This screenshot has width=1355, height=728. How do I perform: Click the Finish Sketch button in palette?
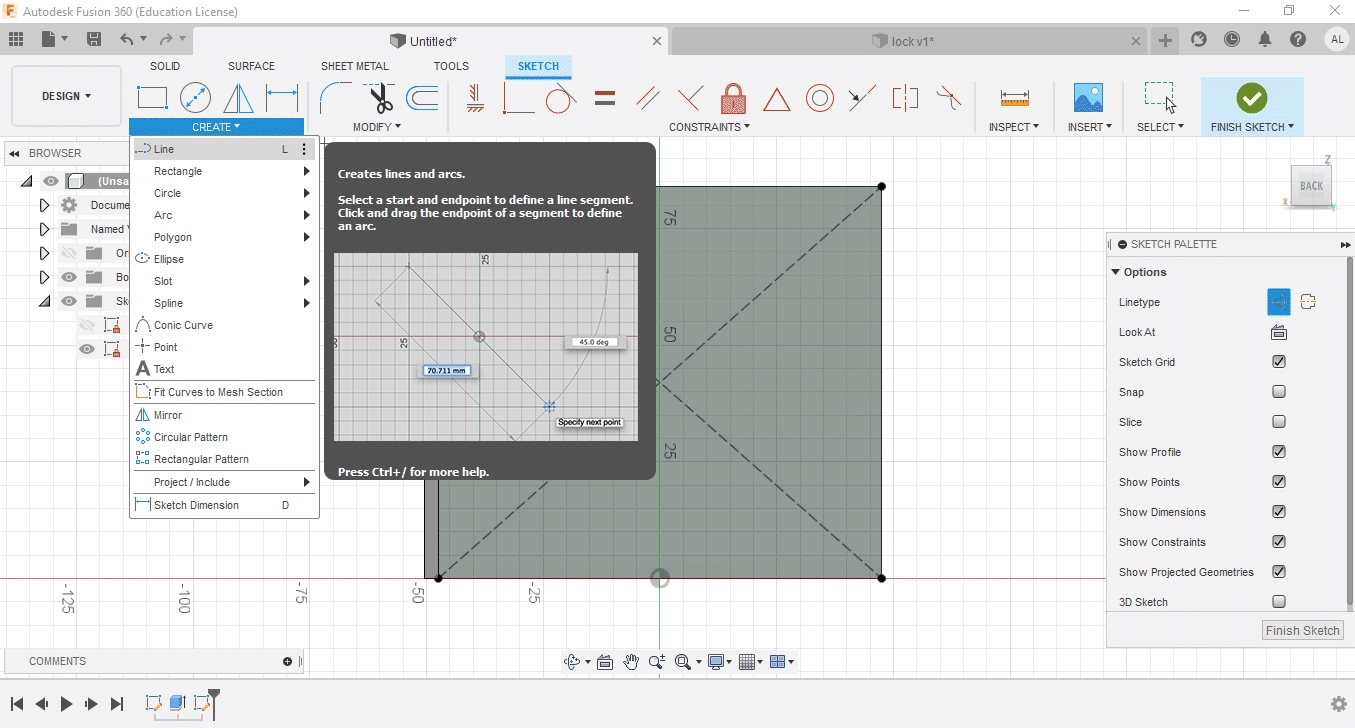point(1302,630)
